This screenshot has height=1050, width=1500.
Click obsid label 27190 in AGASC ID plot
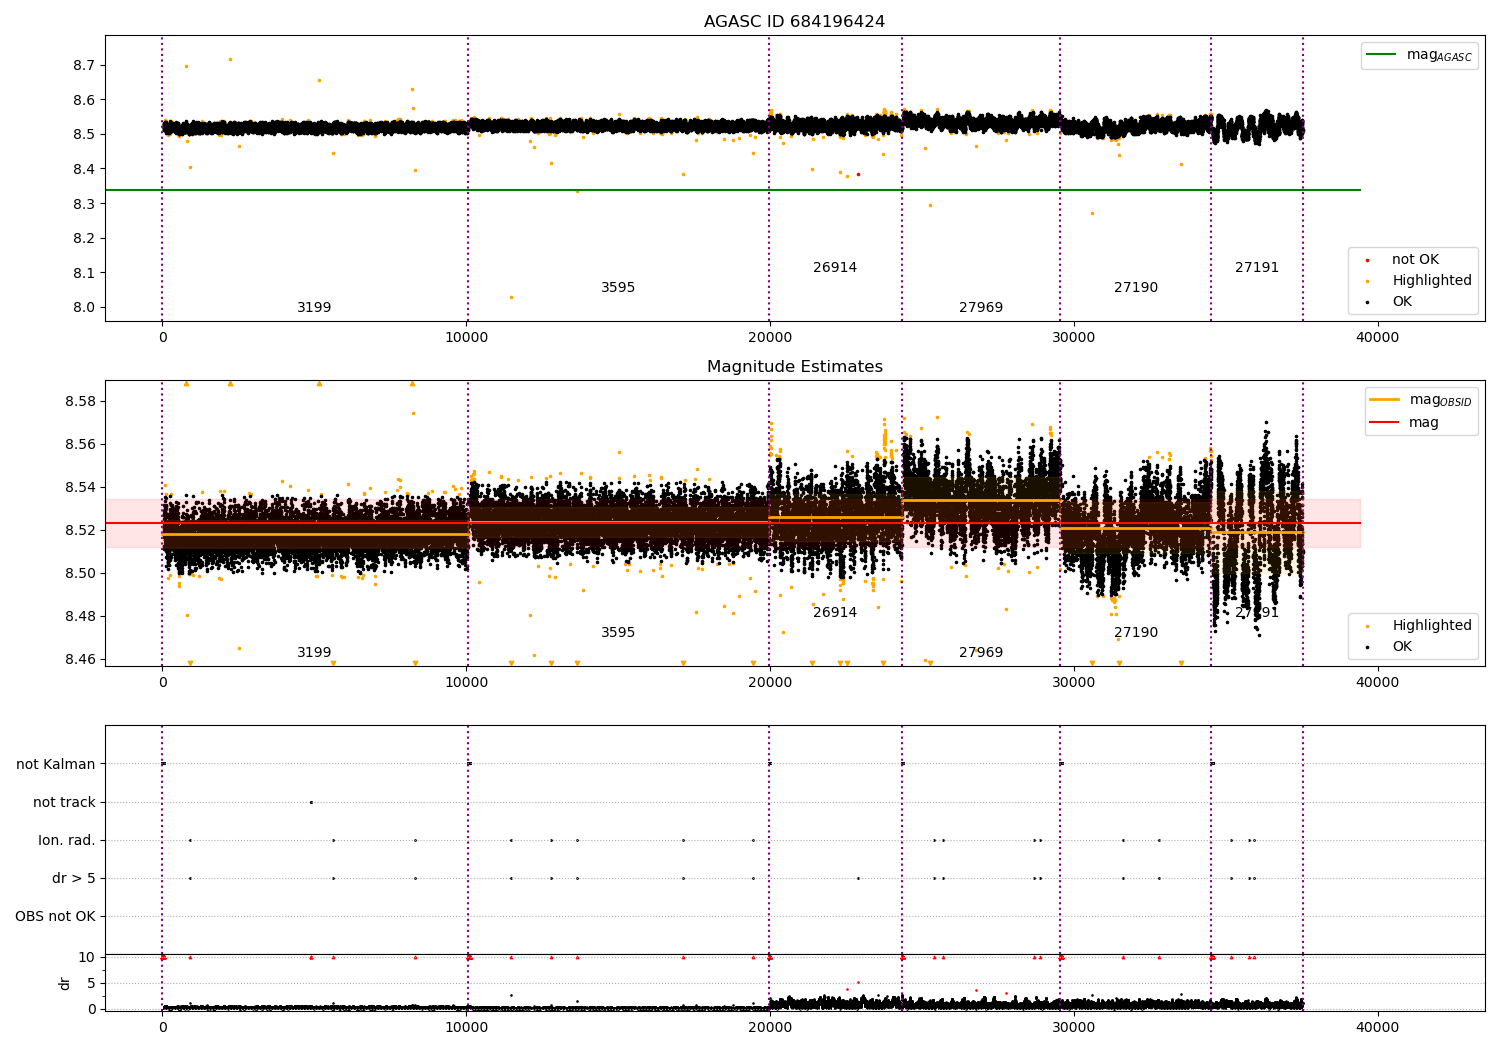tap(1136, 288)
